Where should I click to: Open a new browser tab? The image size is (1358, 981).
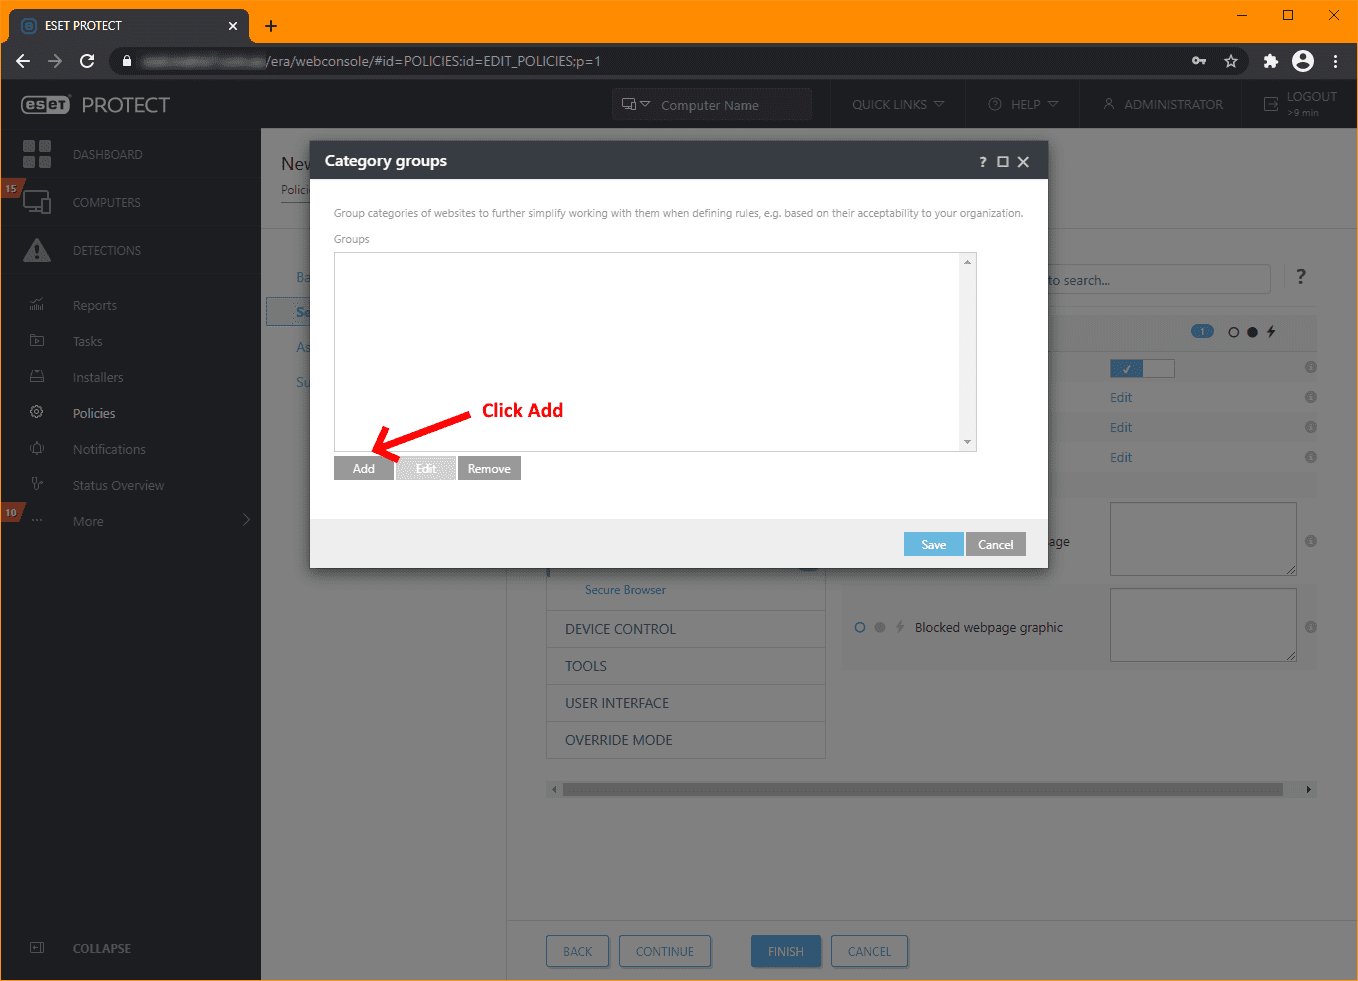tap(271, 26)
